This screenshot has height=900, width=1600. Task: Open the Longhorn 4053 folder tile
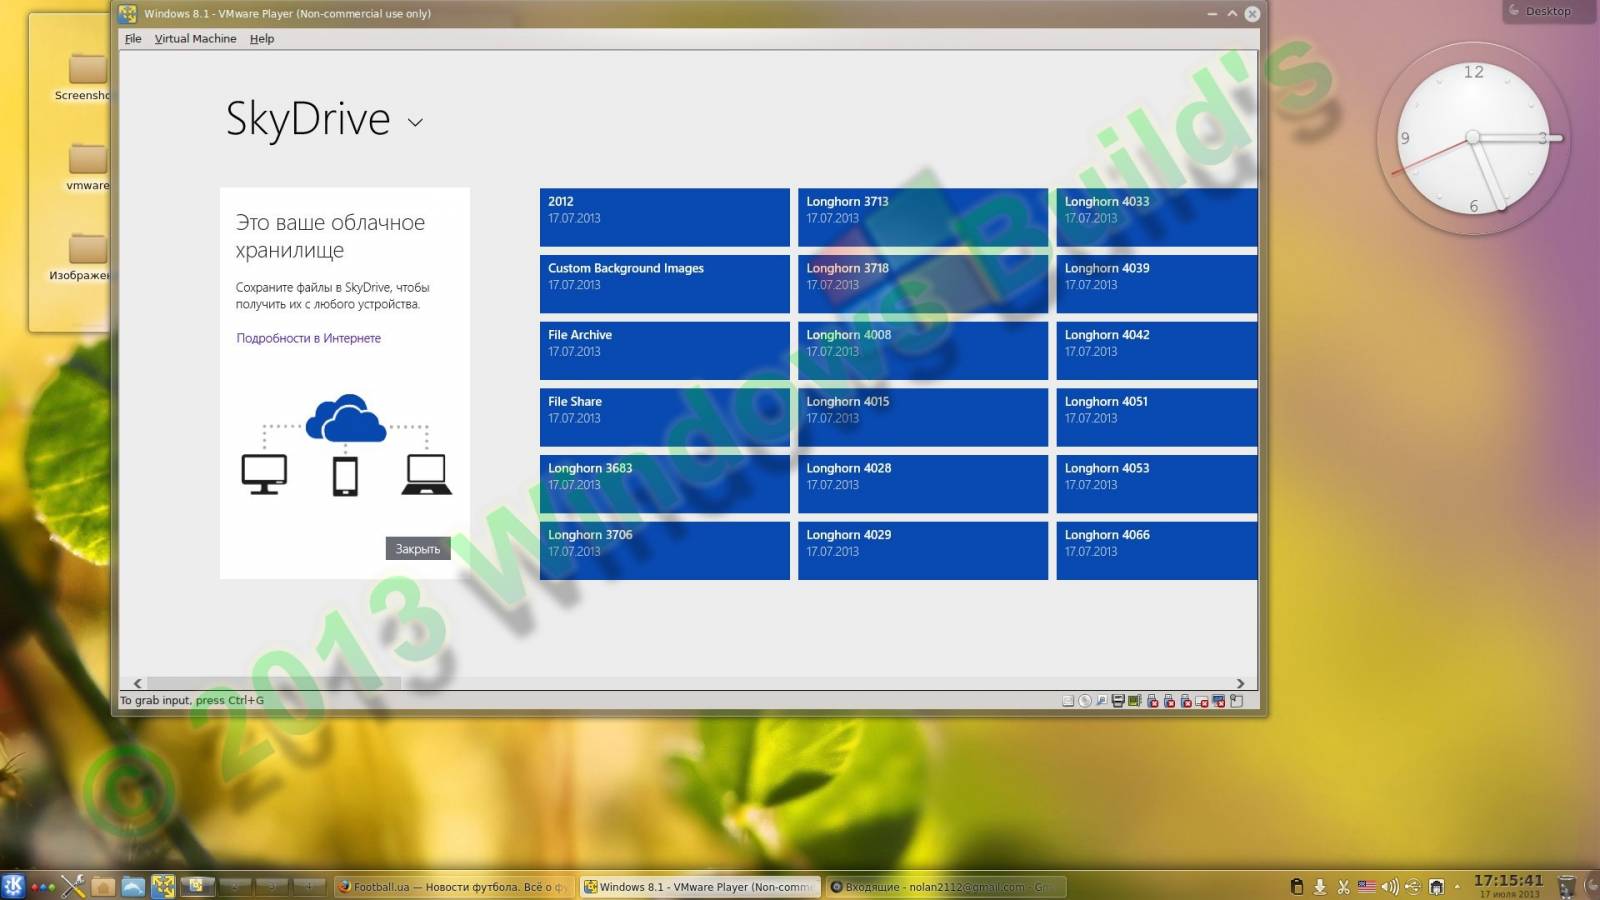(x=1157, y=484)
